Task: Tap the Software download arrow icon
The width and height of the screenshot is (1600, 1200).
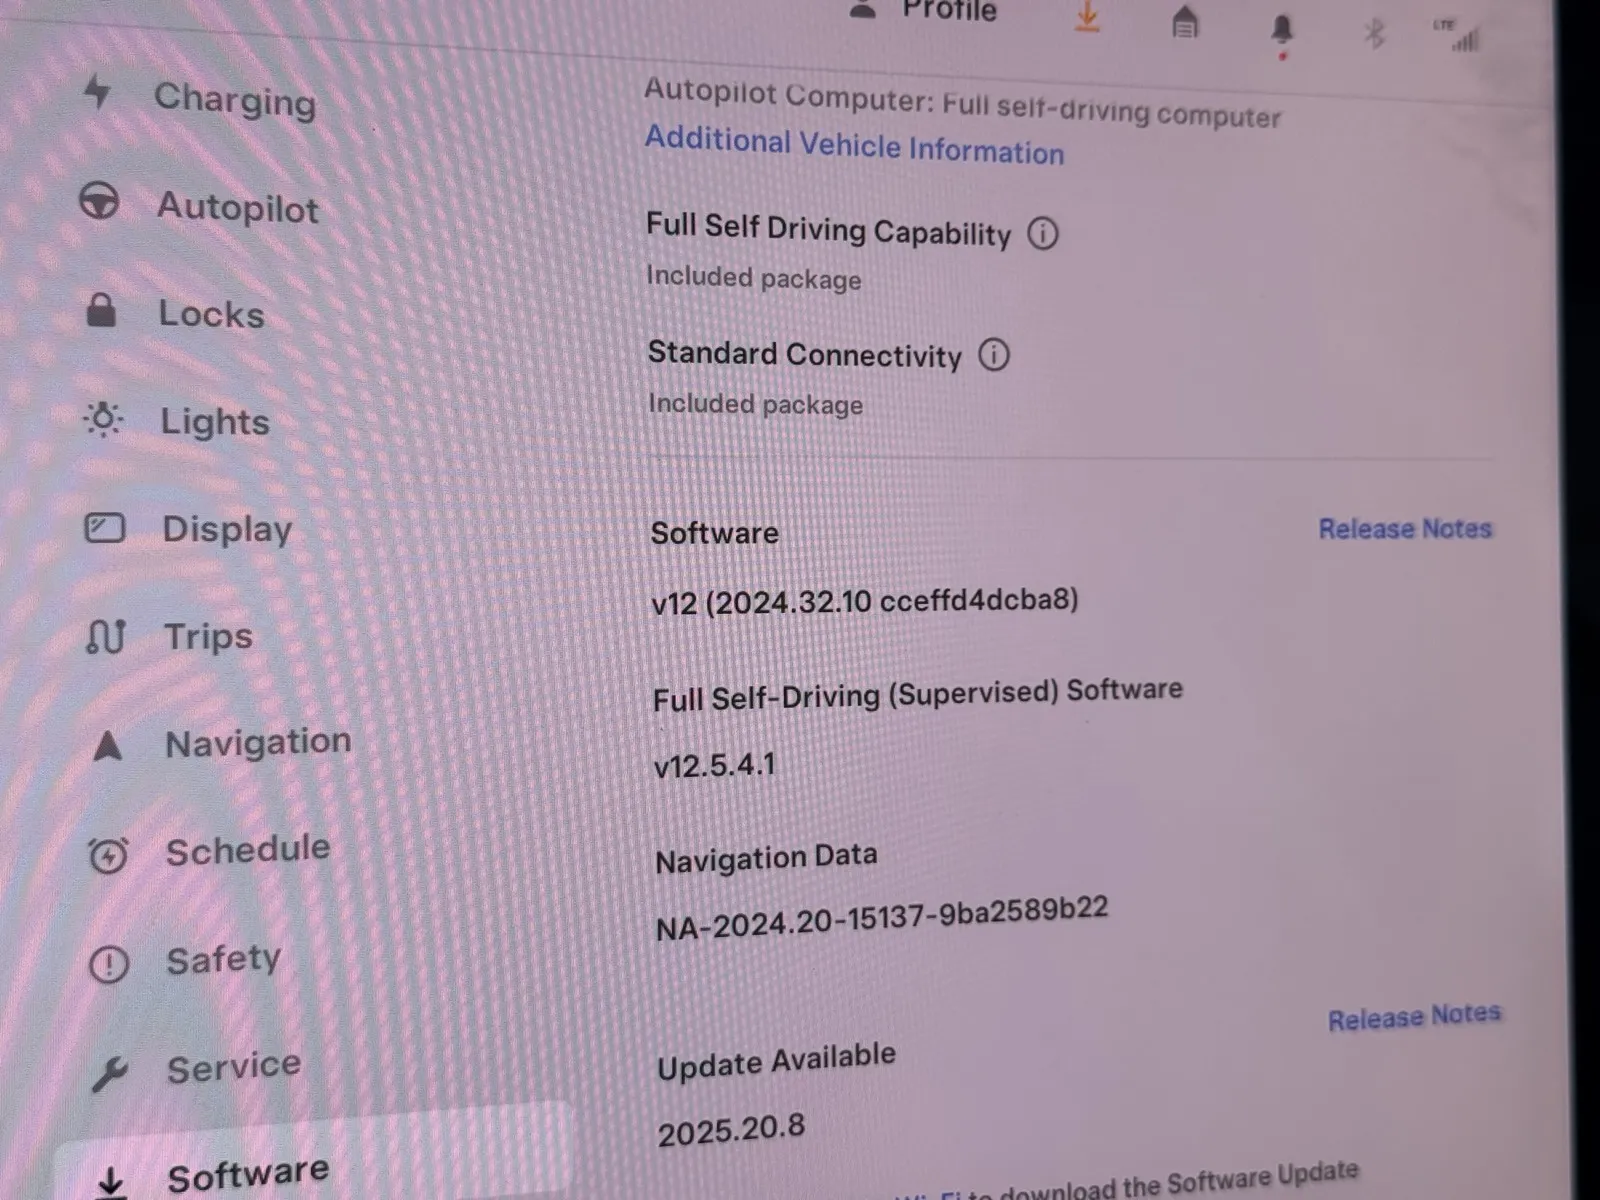Action: pos(111,1182)
